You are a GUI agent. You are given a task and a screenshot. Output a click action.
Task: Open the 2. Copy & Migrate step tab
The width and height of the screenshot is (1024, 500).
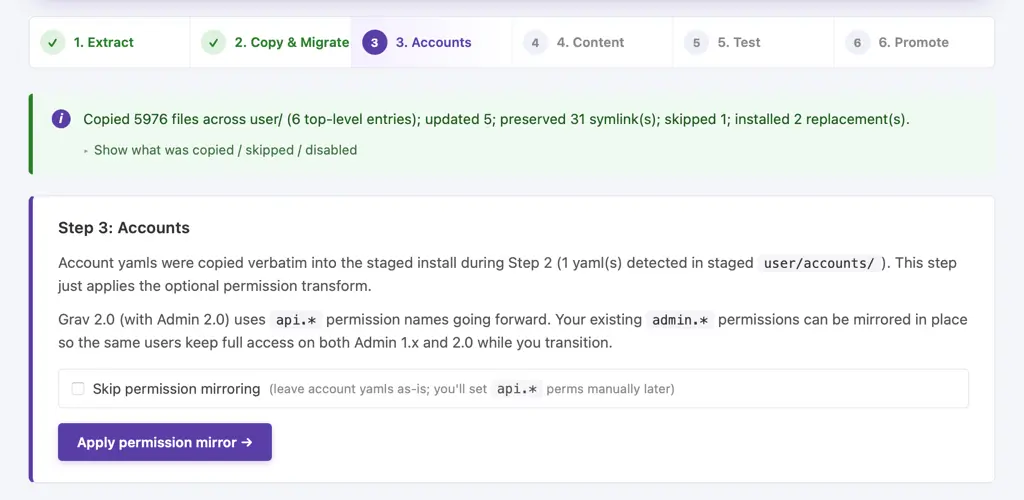271,42
